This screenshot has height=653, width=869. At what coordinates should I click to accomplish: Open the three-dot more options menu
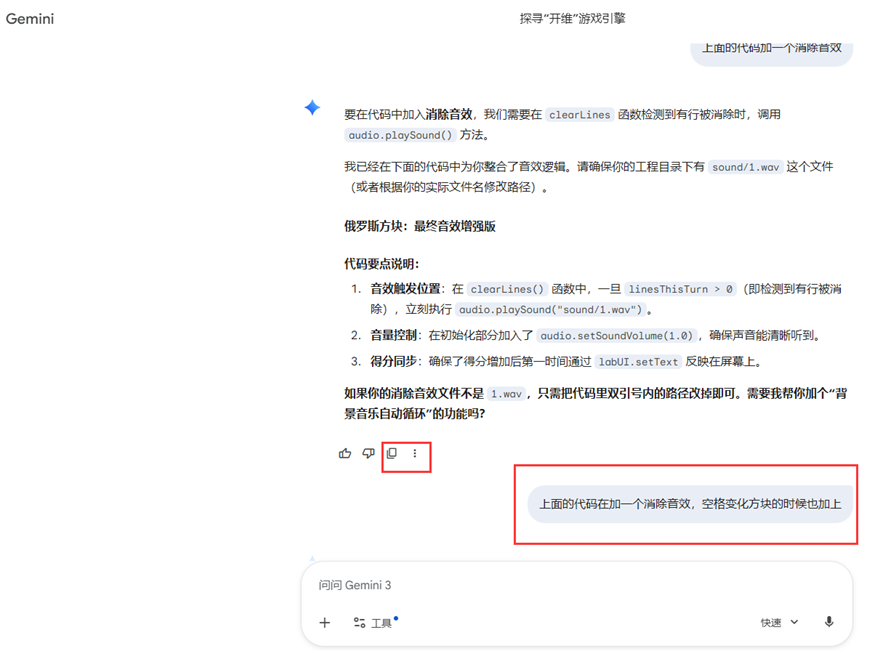click(x=415, y=453)
